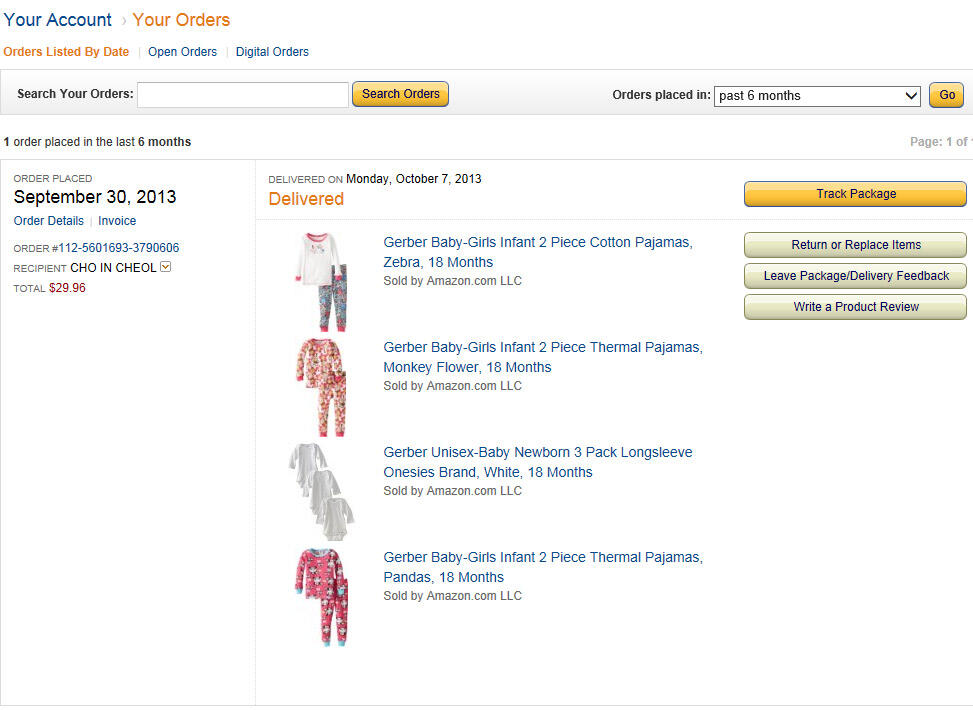Viewport: 973px width, 710px height.
Task: Click Leave Package/Delivery Feedback button
Action: (855, 276)
